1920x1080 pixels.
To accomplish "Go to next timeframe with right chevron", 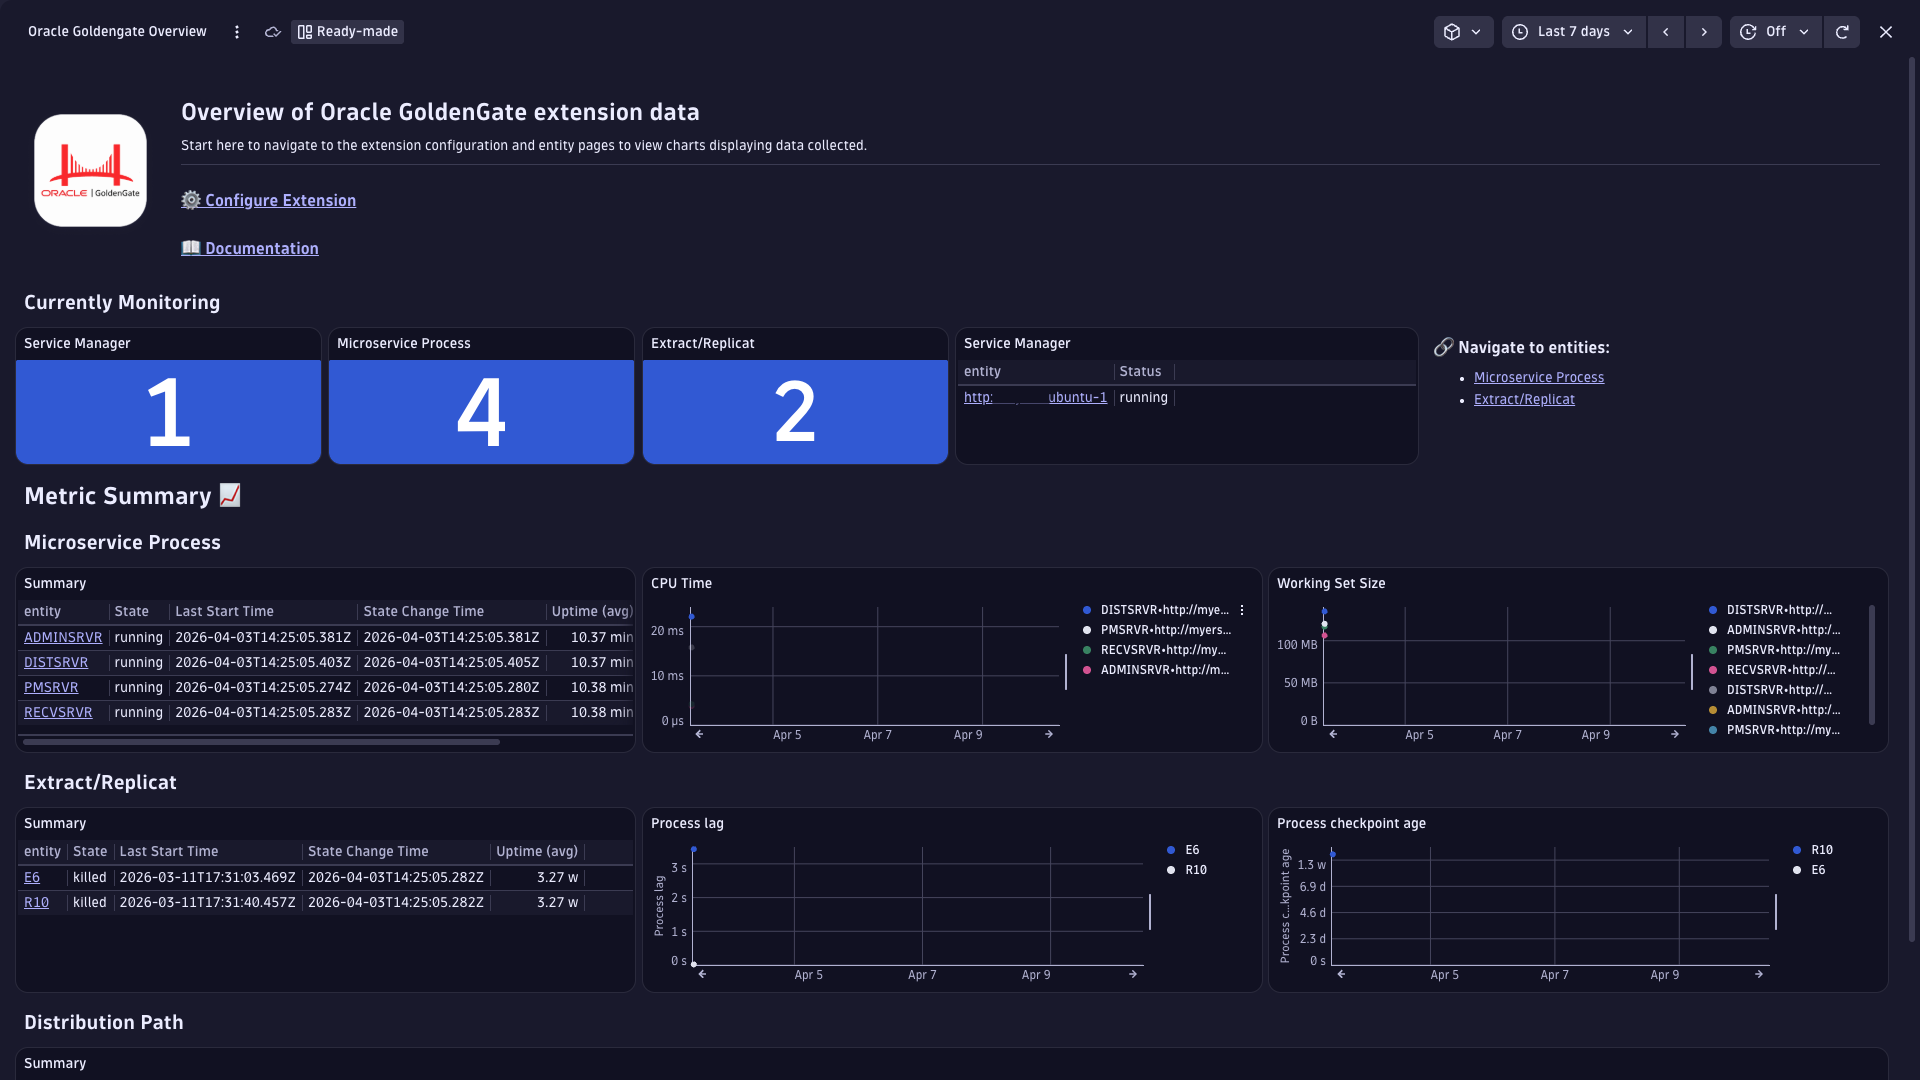I will pyautogui.click(x=1704, y=32).
